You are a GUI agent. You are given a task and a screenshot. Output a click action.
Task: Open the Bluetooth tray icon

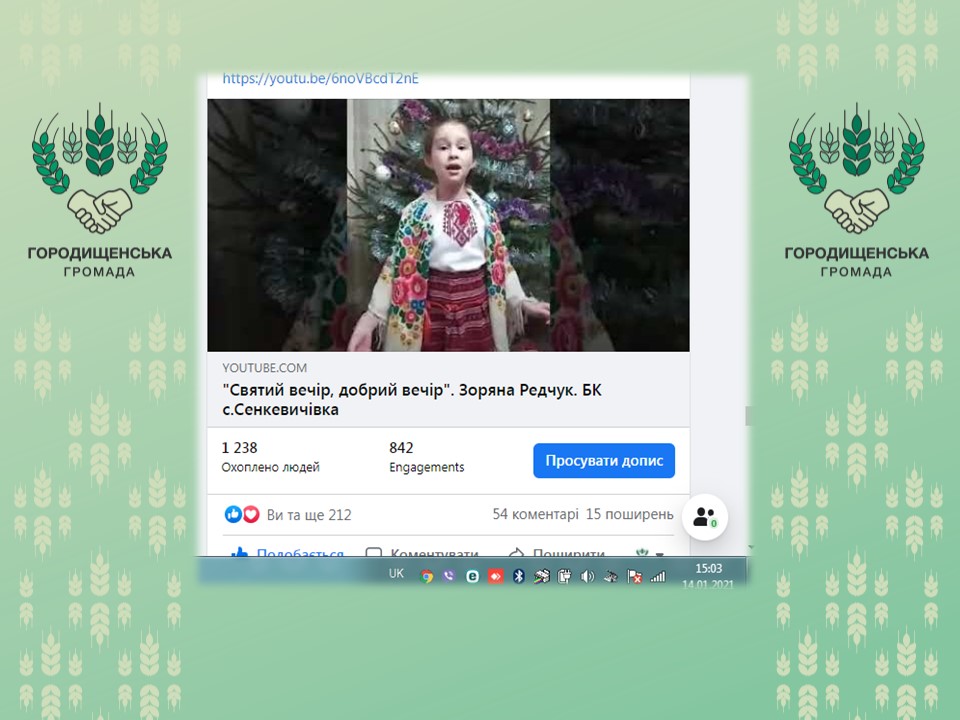519,576
